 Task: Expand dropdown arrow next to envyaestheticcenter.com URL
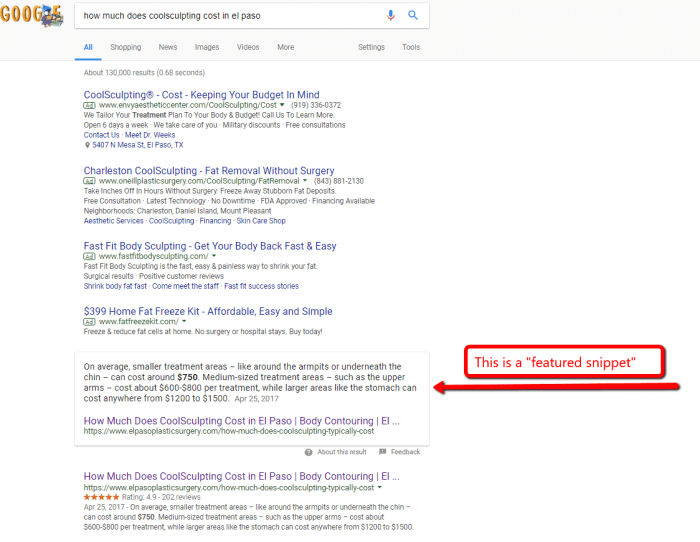[x=282, y=105]
